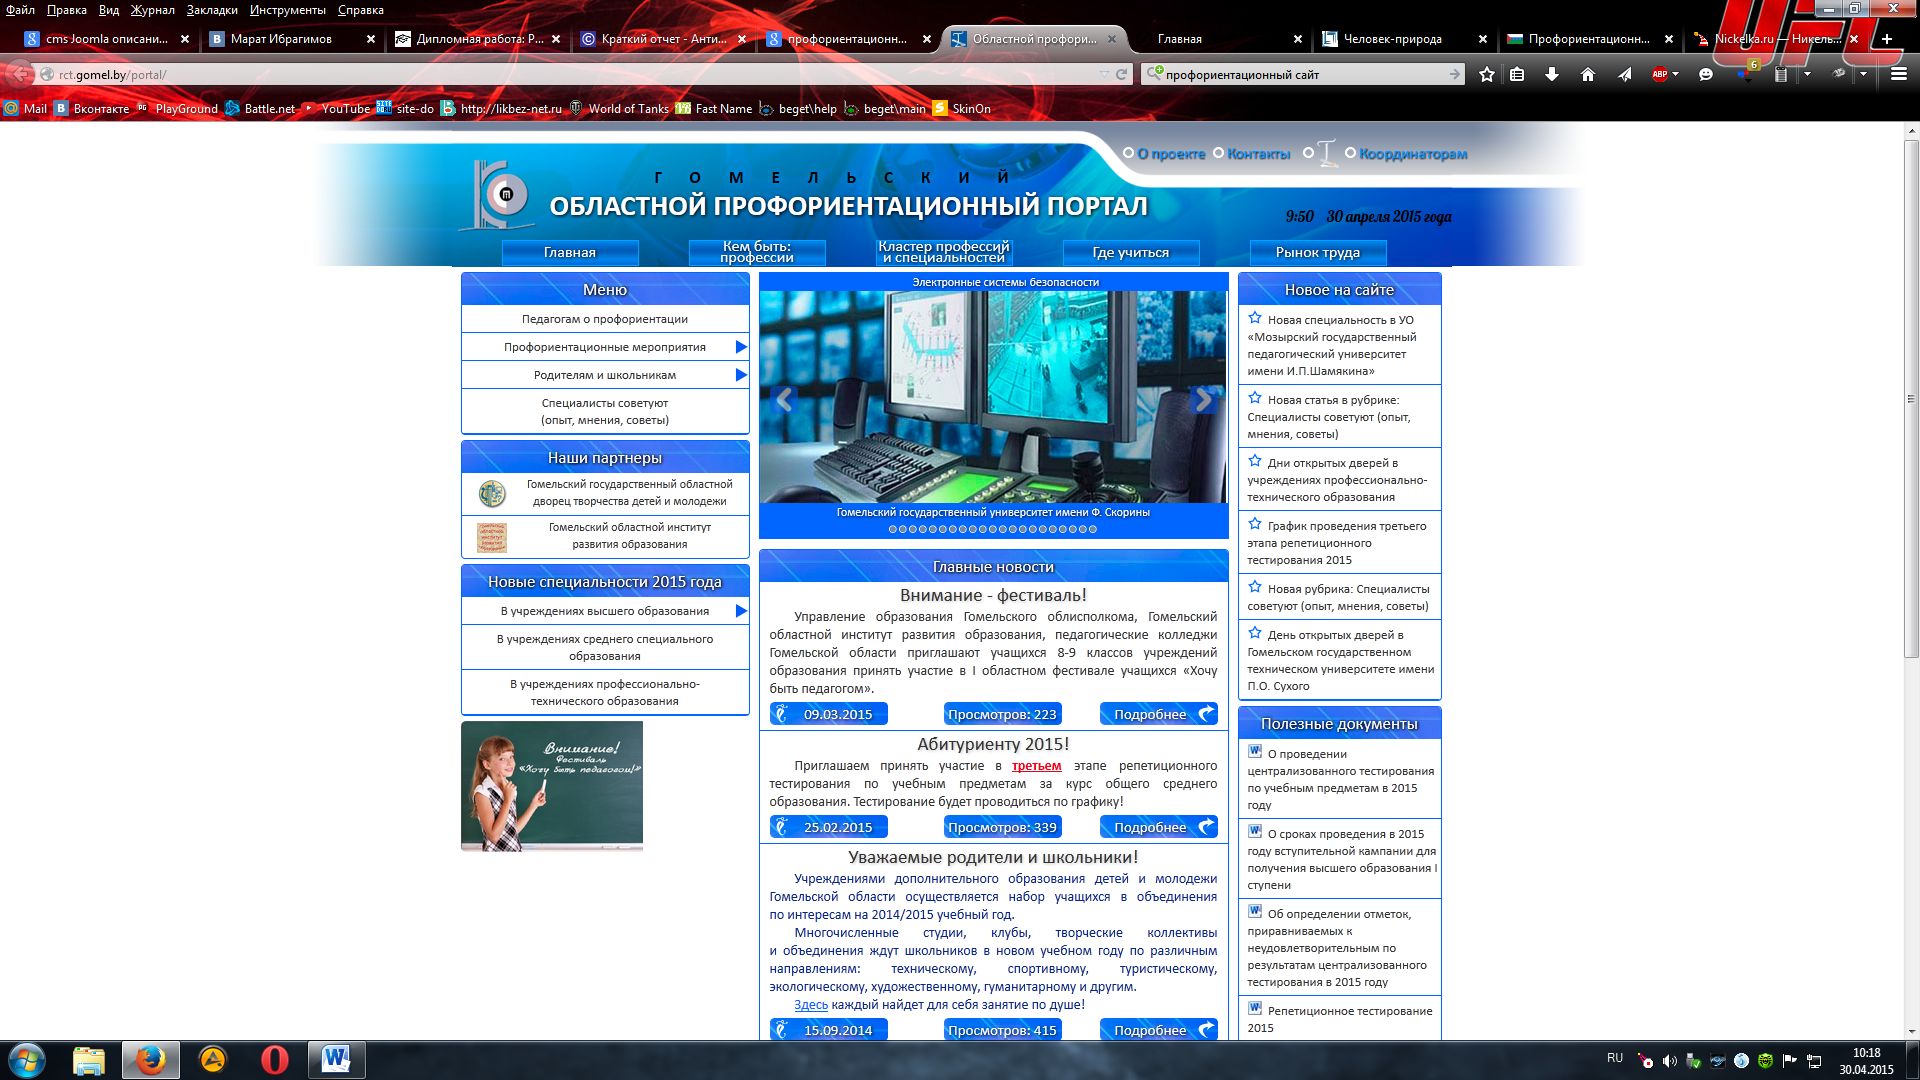The width and height of the screenshot is (1920, 1080).
Task: Open the 'Где учиться' navigation tab
Action: coord(1130,252)
